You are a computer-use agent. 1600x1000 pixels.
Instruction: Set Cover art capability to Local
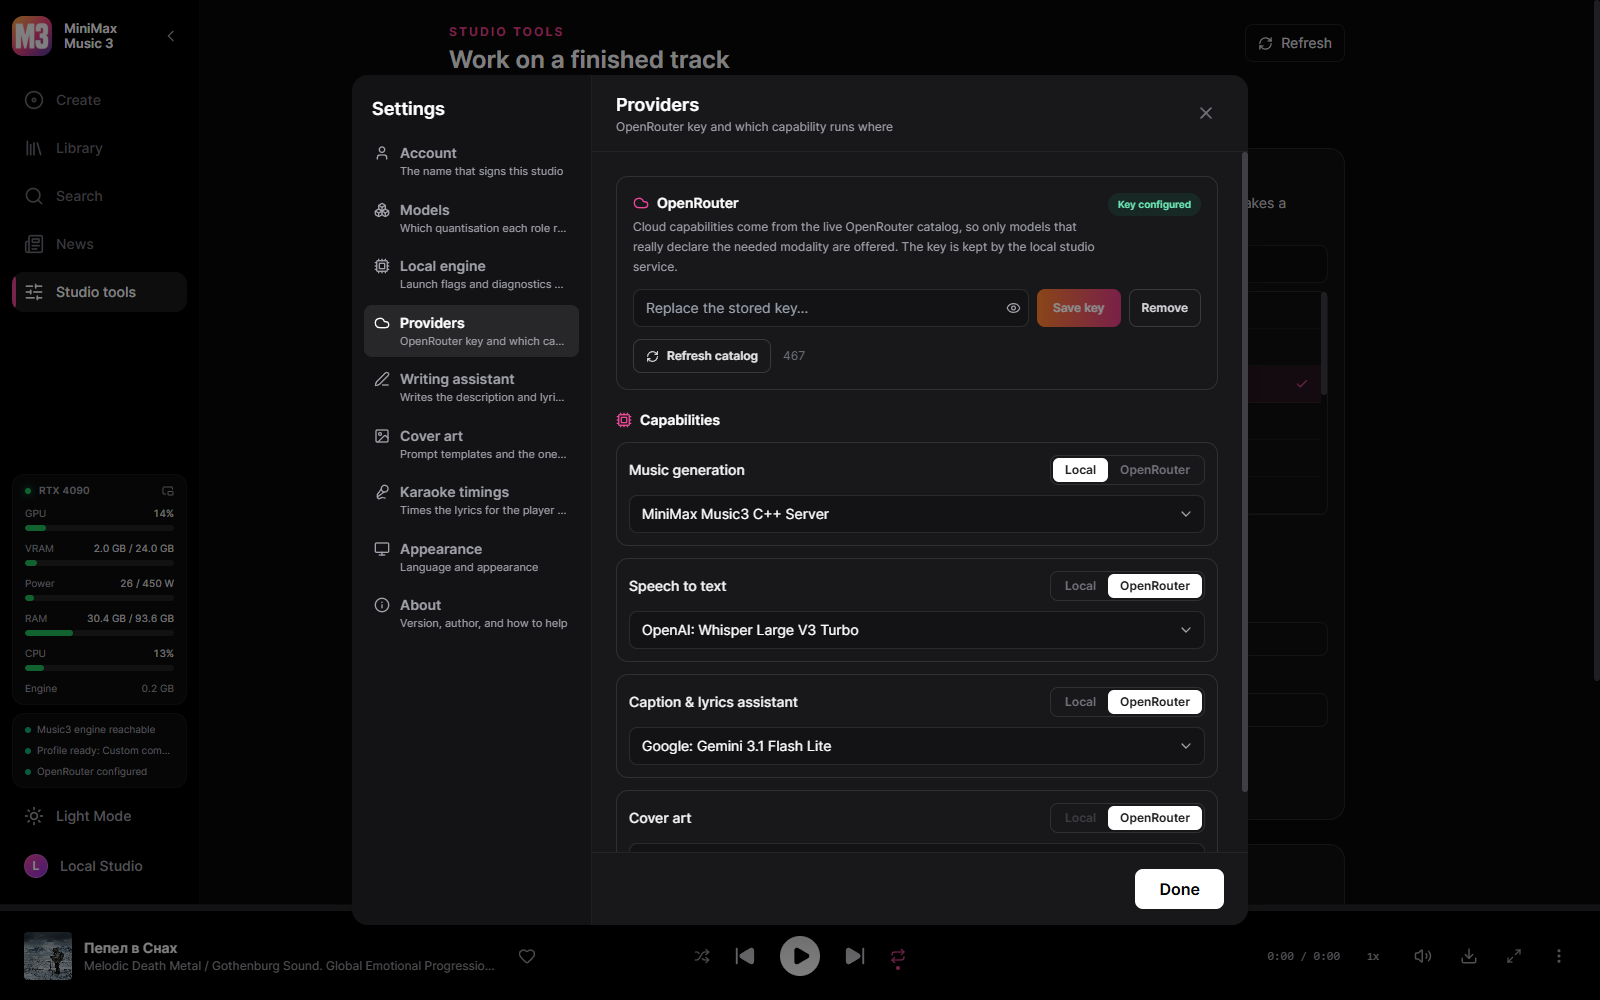click(x=1080, y=818)
